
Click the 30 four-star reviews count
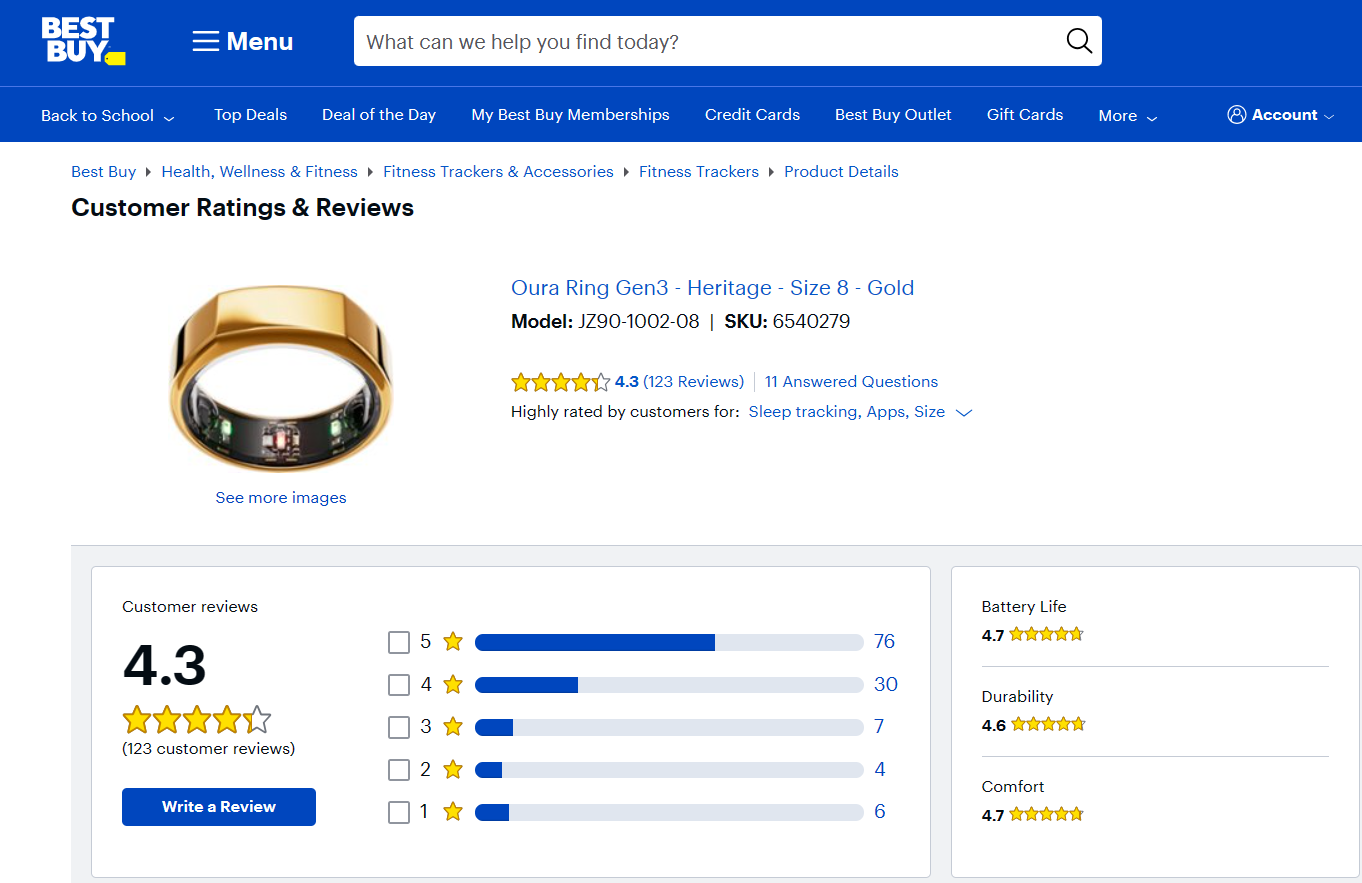point(886,684)
